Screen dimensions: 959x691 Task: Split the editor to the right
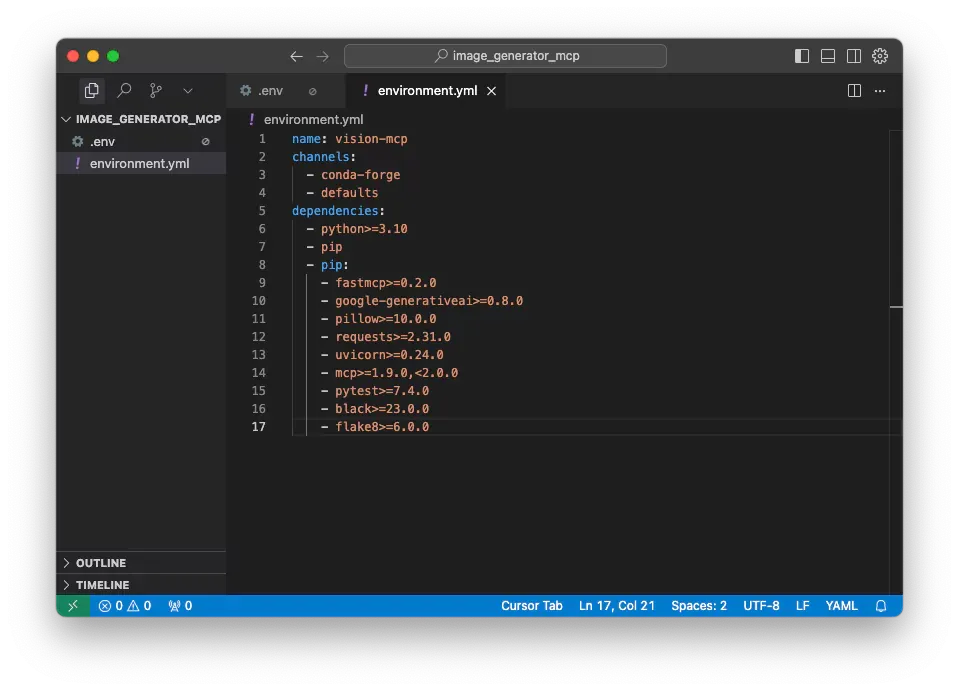(854, 91)
